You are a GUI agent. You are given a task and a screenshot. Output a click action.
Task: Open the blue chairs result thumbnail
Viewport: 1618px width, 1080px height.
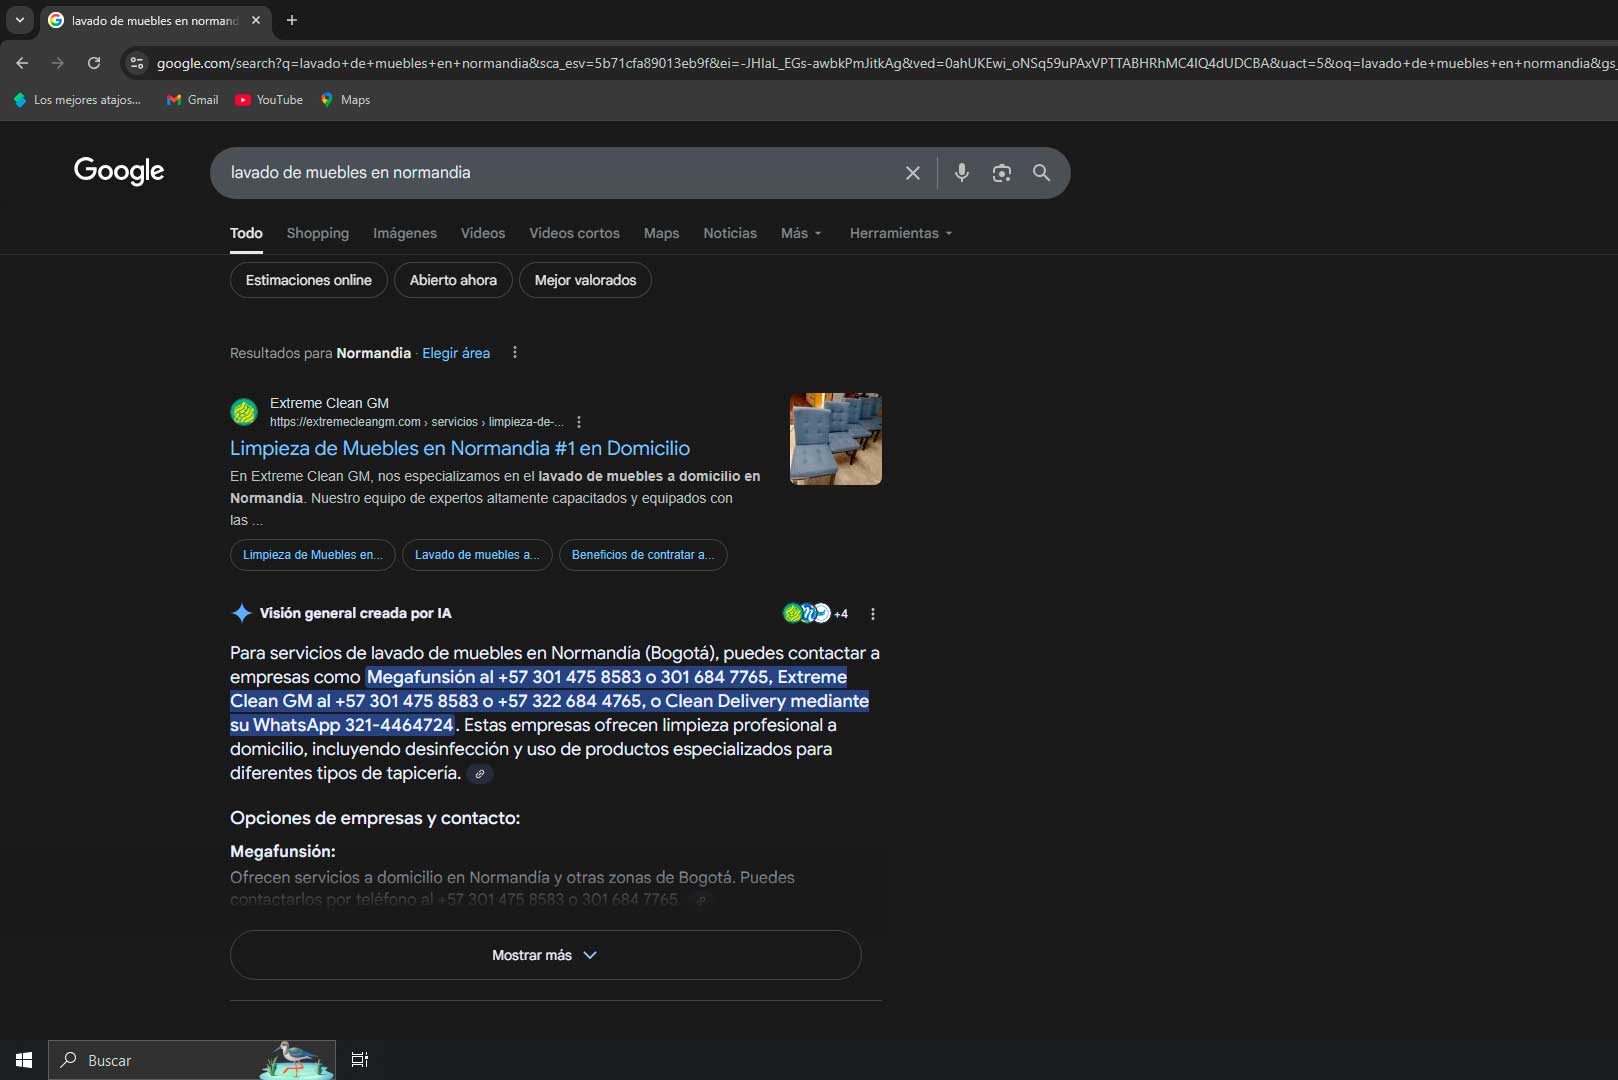(836, 439)
